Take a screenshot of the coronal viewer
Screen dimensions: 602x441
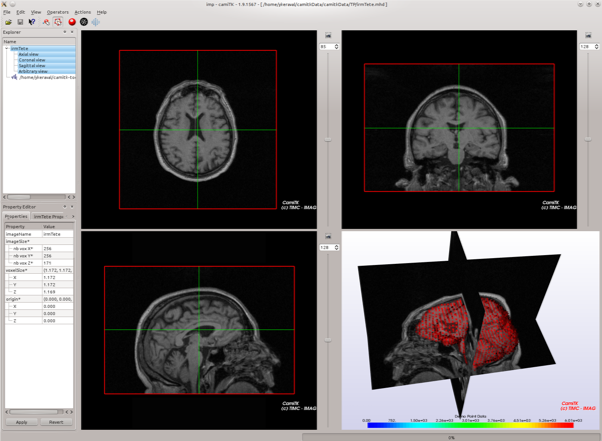[588, 35]
